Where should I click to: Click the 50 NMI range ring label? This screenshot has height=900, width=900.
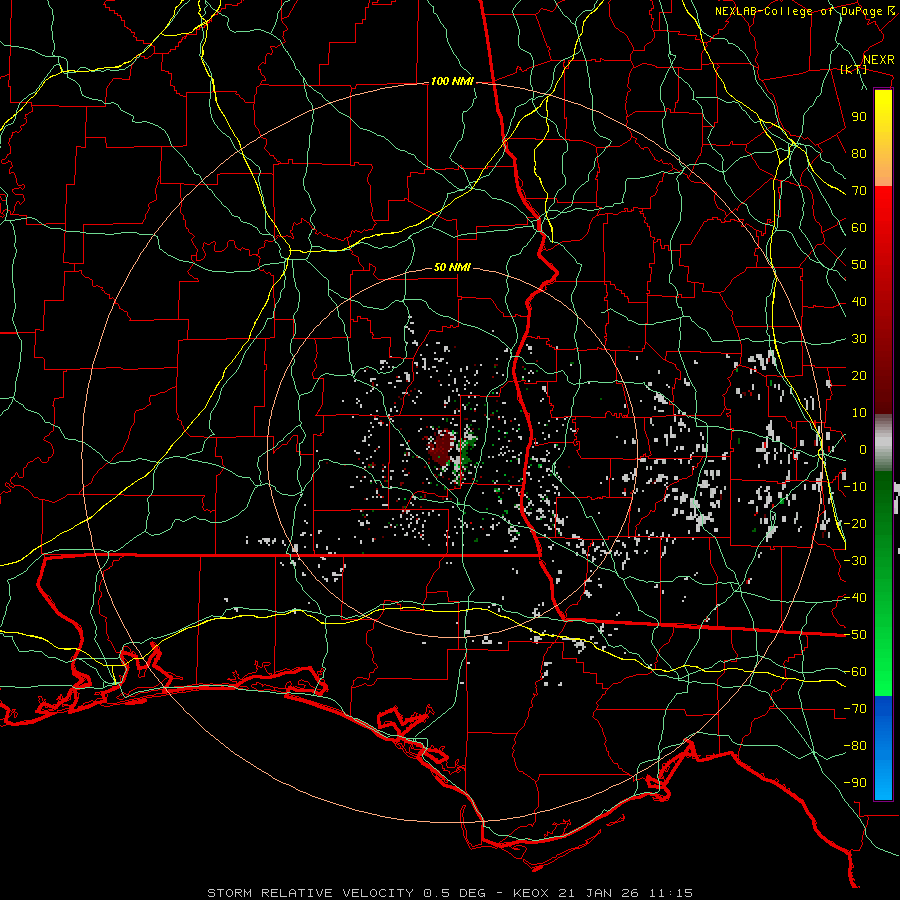(452, 267)
